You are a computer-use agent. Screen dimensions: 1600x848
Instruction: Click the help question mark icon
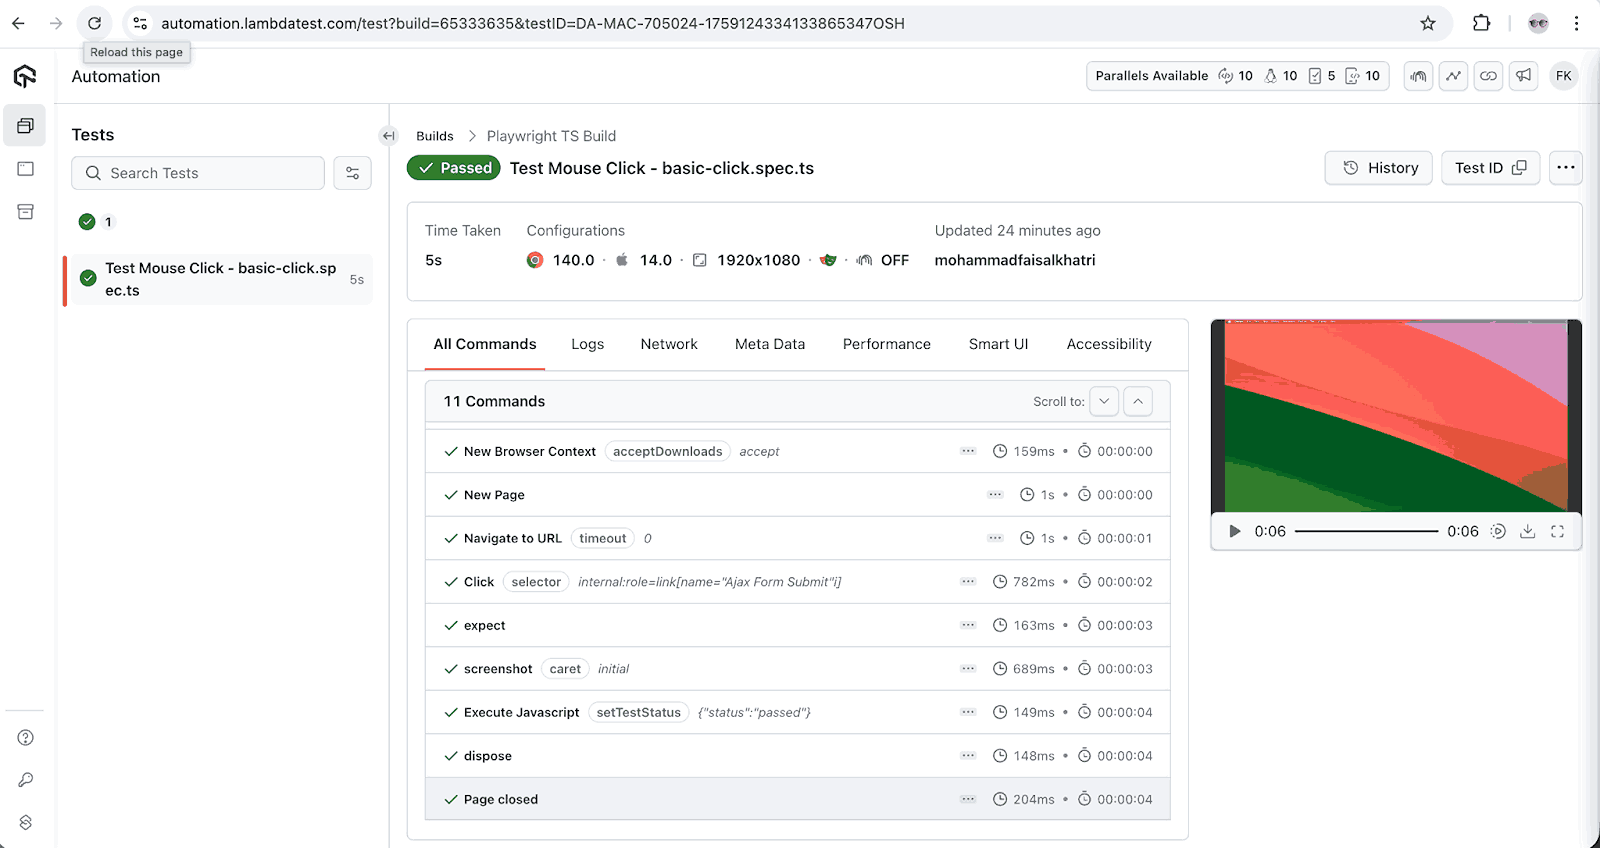(26, 738)
